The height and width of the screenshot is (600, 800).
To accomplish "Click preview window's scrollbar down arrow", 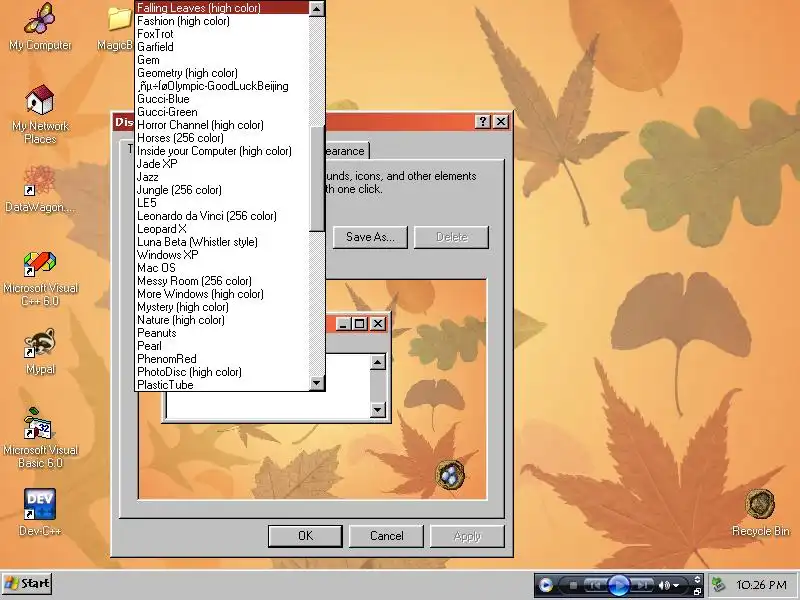I will [378, 409].
